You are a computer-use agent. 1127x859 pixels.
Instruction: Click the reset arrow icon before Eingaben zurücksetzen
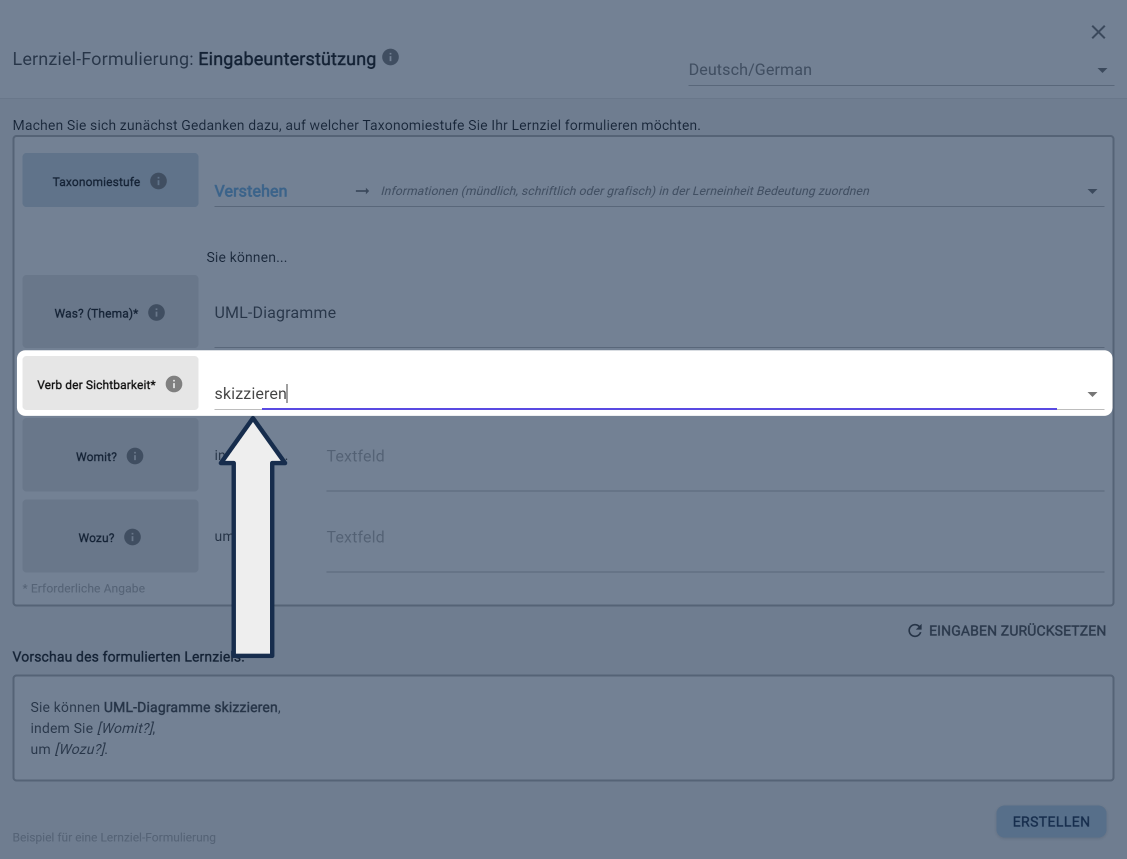tap(914, 631)
